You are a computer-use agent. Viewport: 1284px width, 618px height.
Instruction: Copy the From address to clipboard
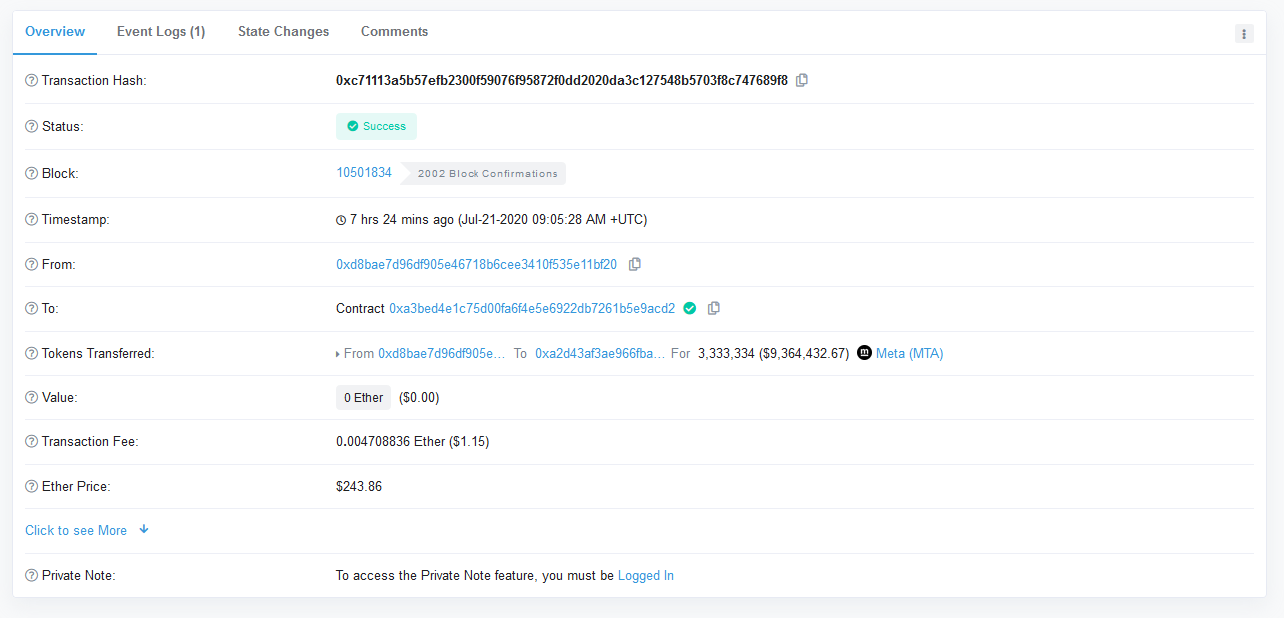[x=634, y=265]
